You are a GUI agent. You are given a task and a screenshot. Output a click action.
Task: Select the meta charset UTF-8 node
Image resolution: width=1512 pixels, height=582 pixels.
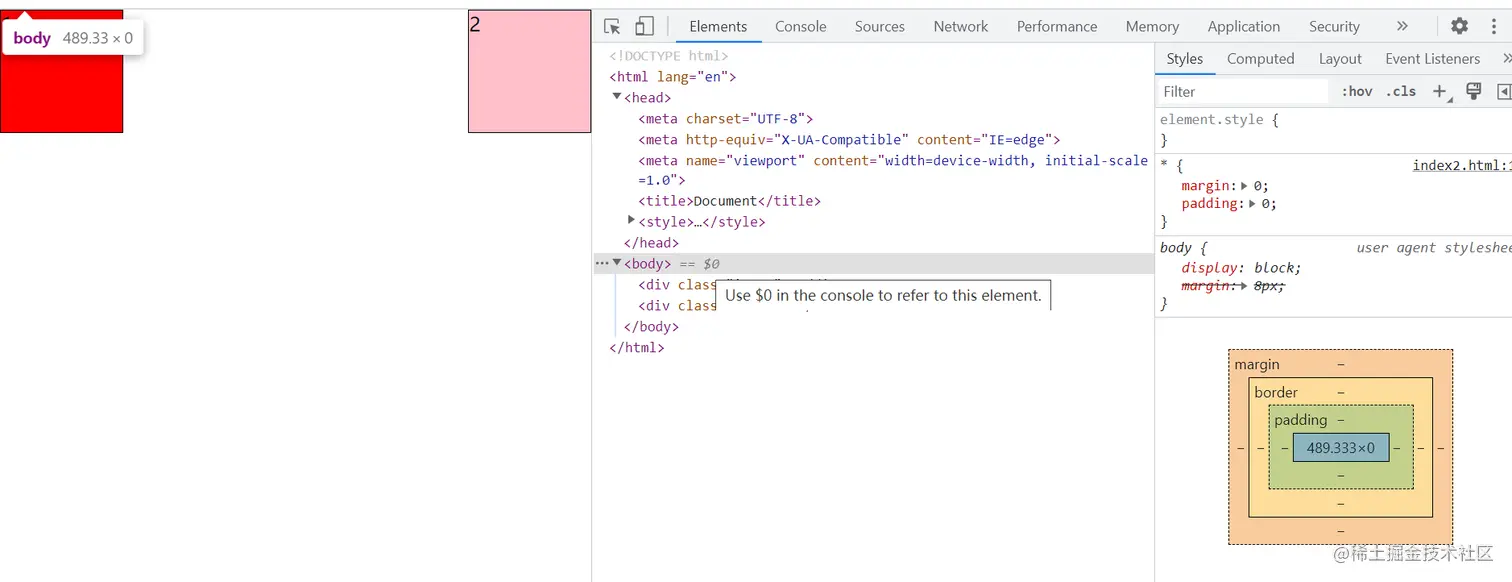coord(726,119)
